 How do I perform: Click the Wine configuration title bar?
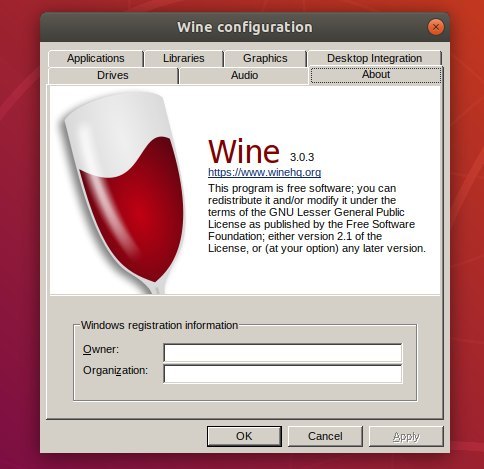[x=245, y=27]
